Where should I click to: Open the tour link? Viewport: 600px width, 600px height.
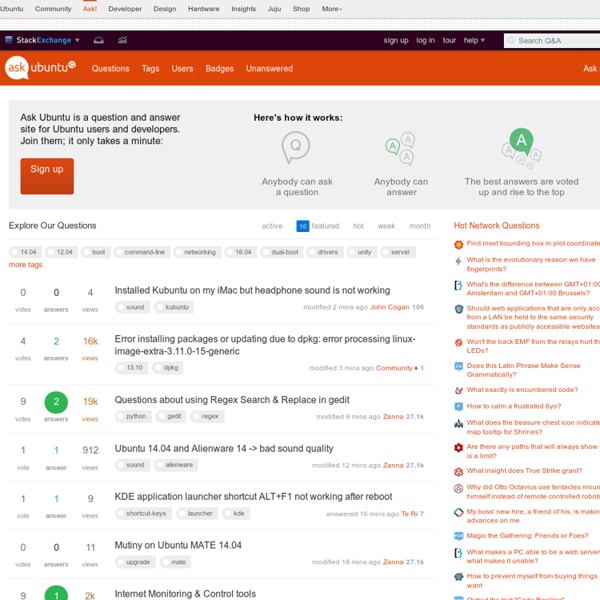pyautogui.click(x=449, y=40)
